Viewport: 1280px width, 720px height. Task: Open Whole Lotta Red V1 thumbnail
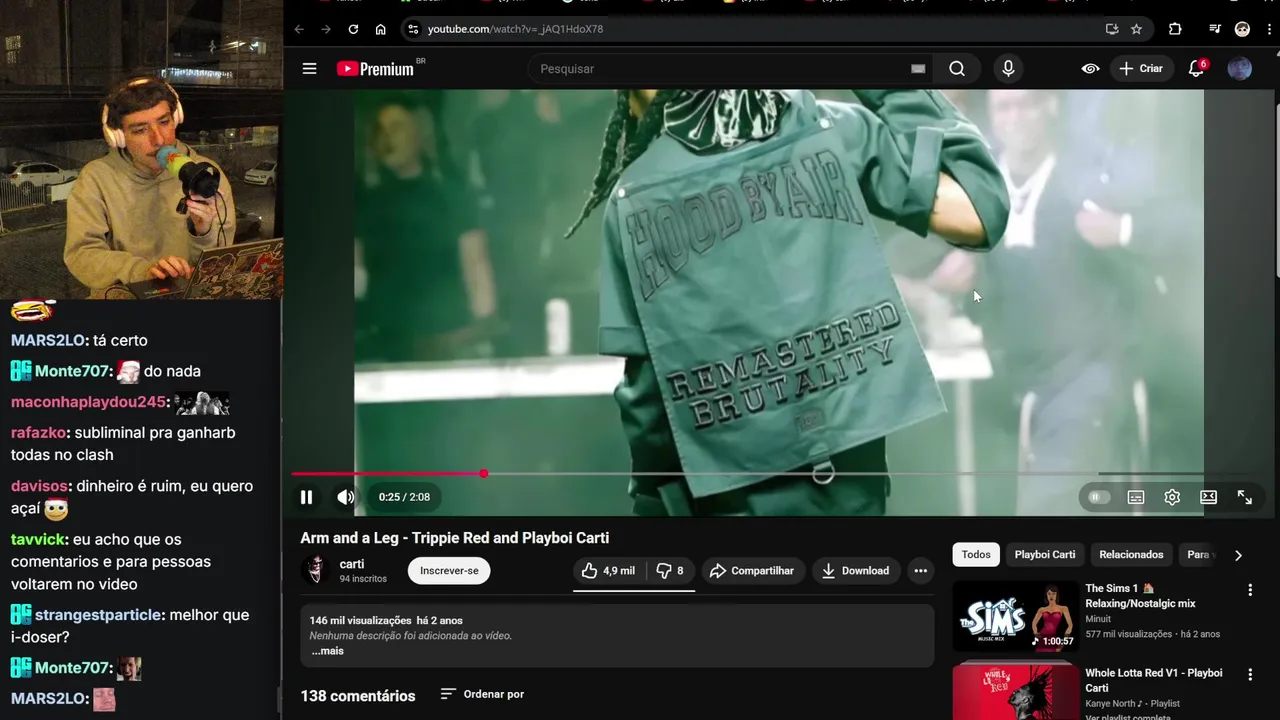click(1015, 692)
